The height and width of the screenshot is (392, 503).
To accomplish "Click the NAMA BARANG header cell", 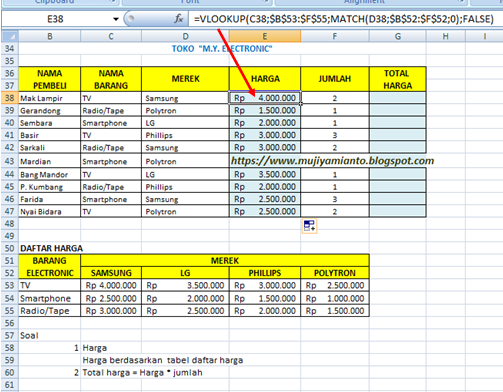I will click(111, 79).
